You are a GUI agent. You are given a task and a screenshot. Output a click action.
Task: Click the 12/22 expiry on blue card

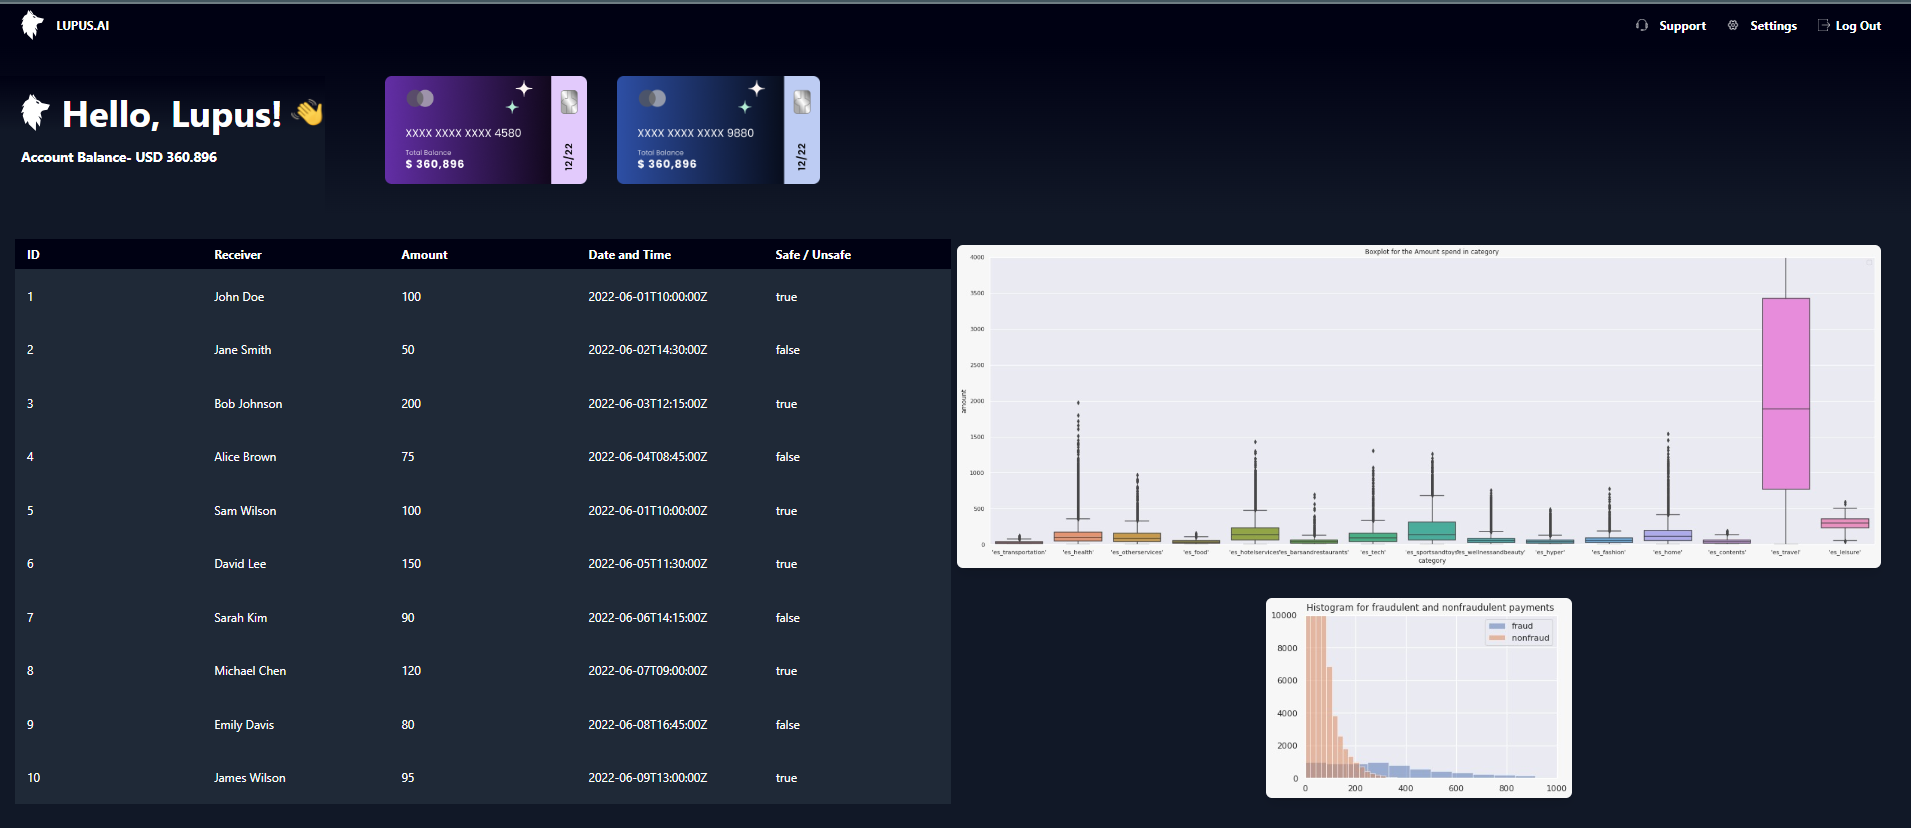coord(802,156)
